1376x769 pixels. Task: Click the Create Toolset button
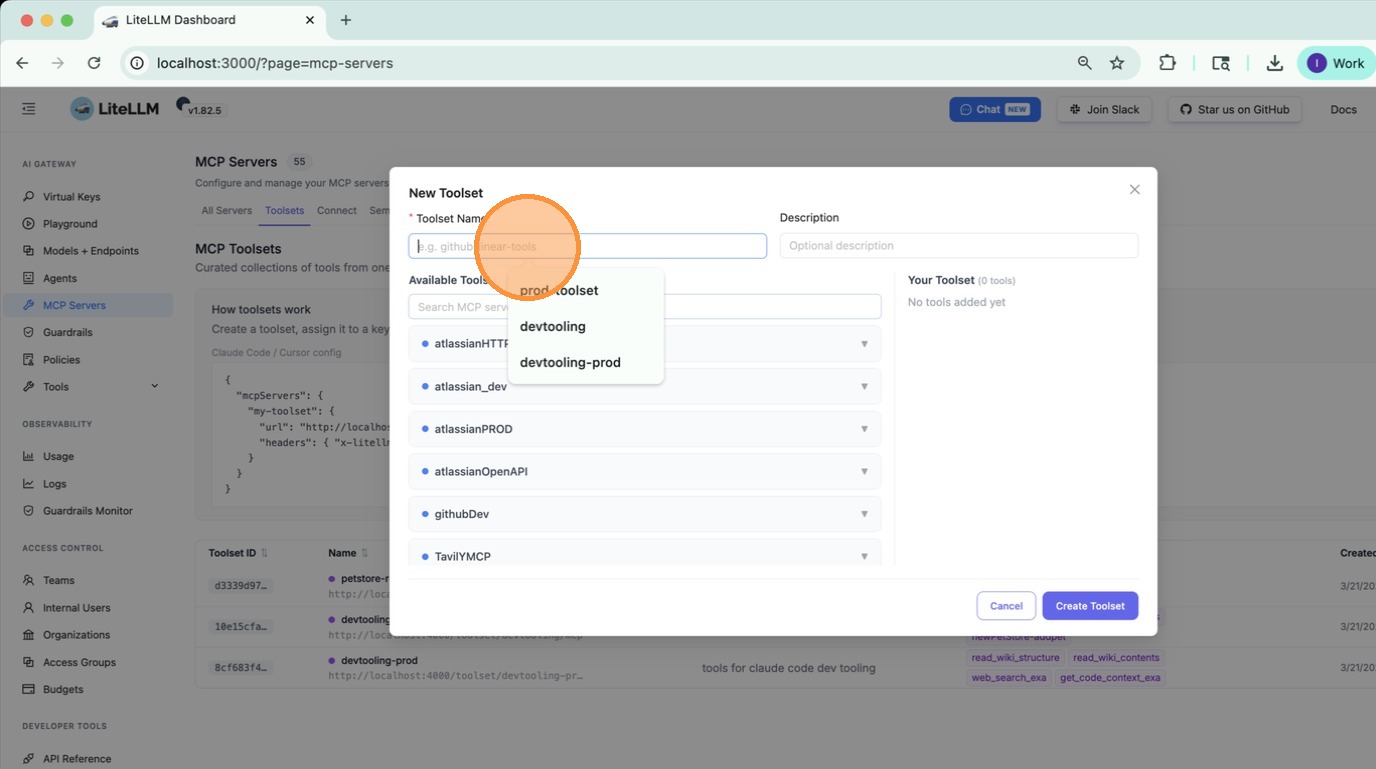tap(1090, 606)
